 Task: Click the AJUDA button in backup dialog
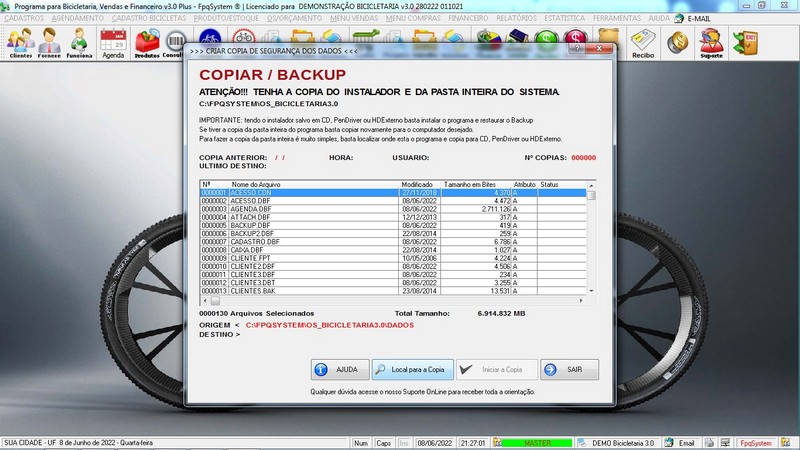pyautogui.click(x=340, y=369)
